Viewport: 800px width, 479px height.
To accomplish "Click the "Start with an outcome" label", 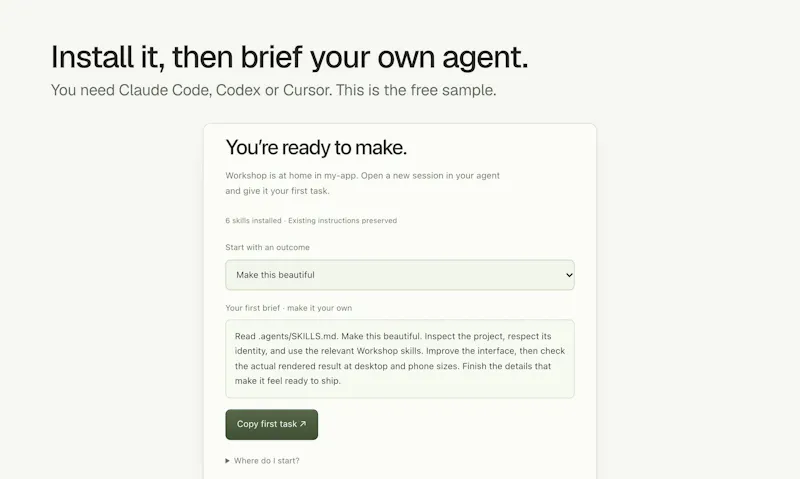I will pos(267,247).
